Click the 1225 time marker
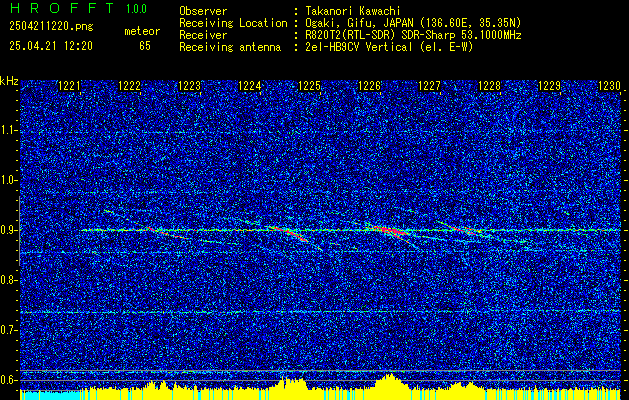Screen dimensions: 629x400 [310, 86]
